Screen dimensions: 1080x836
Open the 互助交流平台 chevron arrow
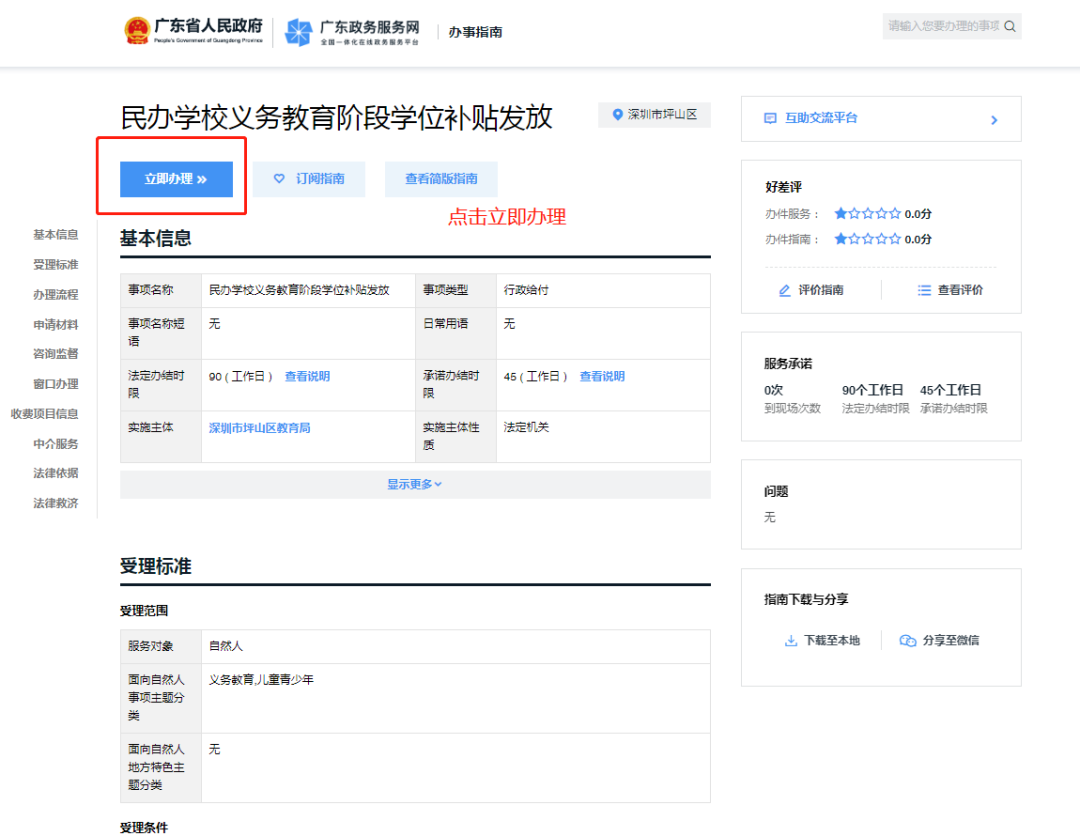(x=994, y=118)
